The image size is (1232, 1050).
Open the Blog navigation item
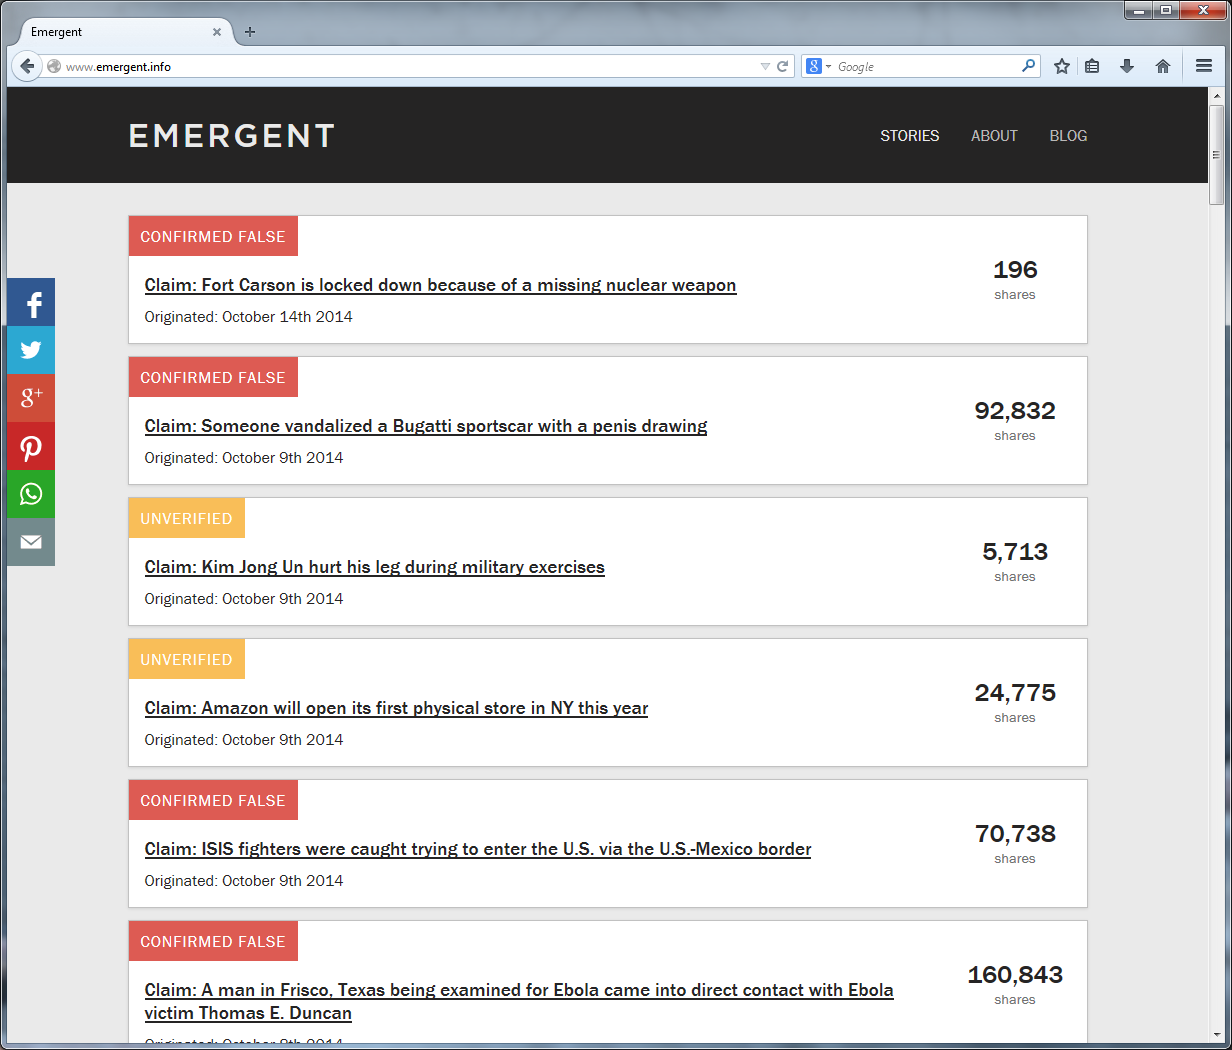[x=1068, y=136]
